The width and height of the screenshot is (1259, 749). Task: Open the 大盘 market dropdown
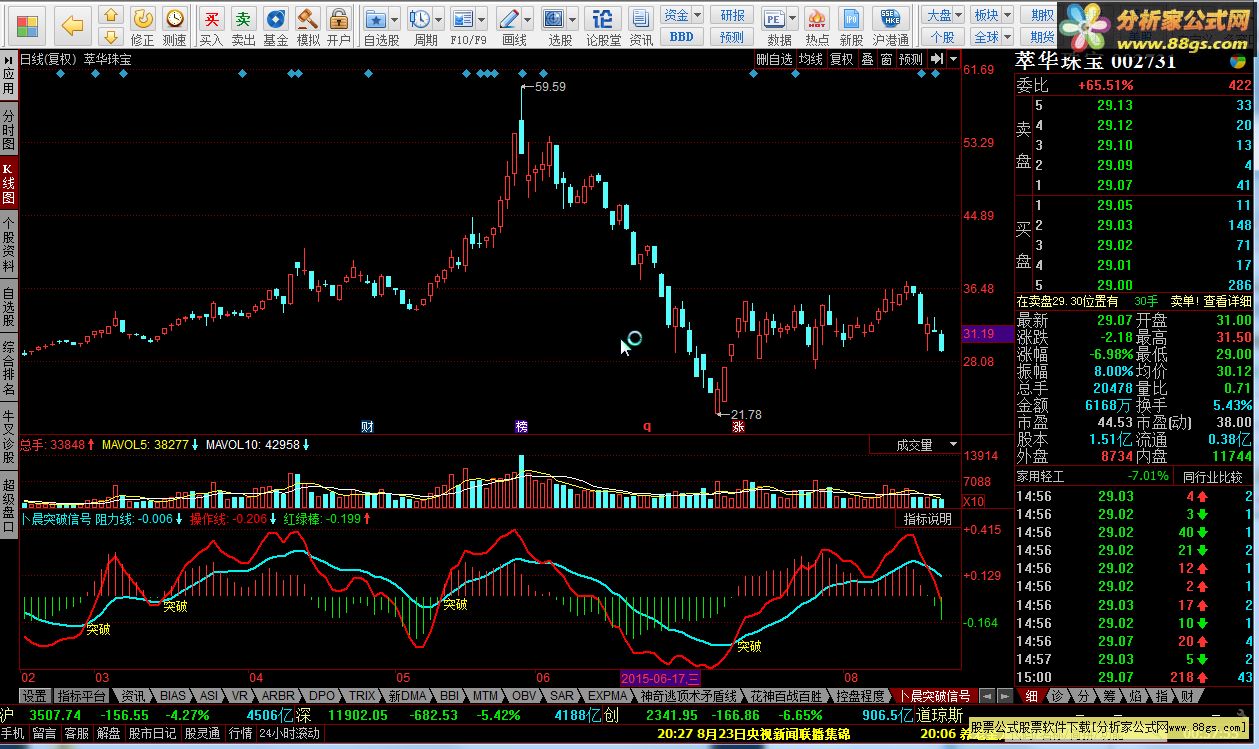coord(943,15)
